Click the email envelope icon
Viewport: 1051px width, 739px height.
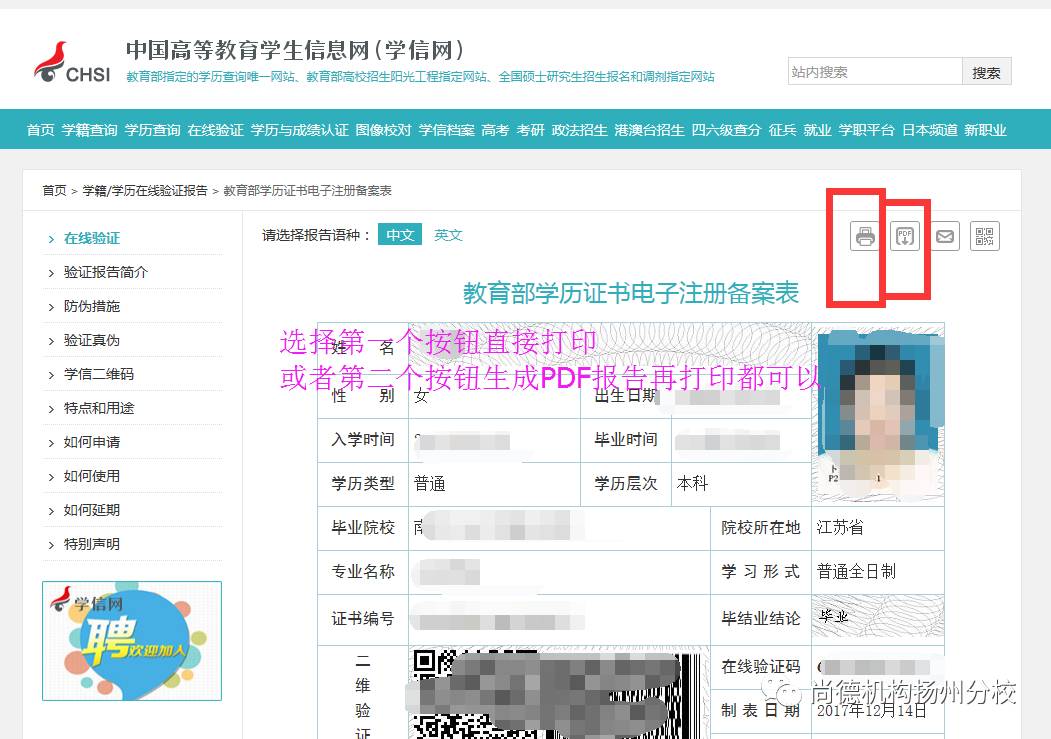point(945,236)
